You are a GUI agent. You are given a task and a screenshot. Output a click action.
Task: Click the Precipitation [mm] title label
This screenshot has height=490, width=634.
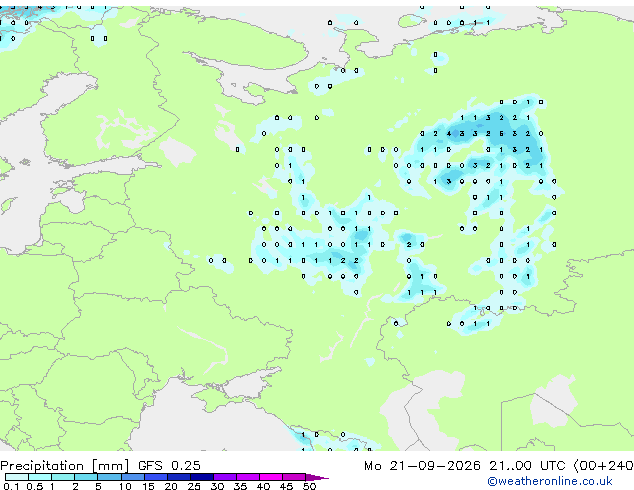click(x=65, y=466)
